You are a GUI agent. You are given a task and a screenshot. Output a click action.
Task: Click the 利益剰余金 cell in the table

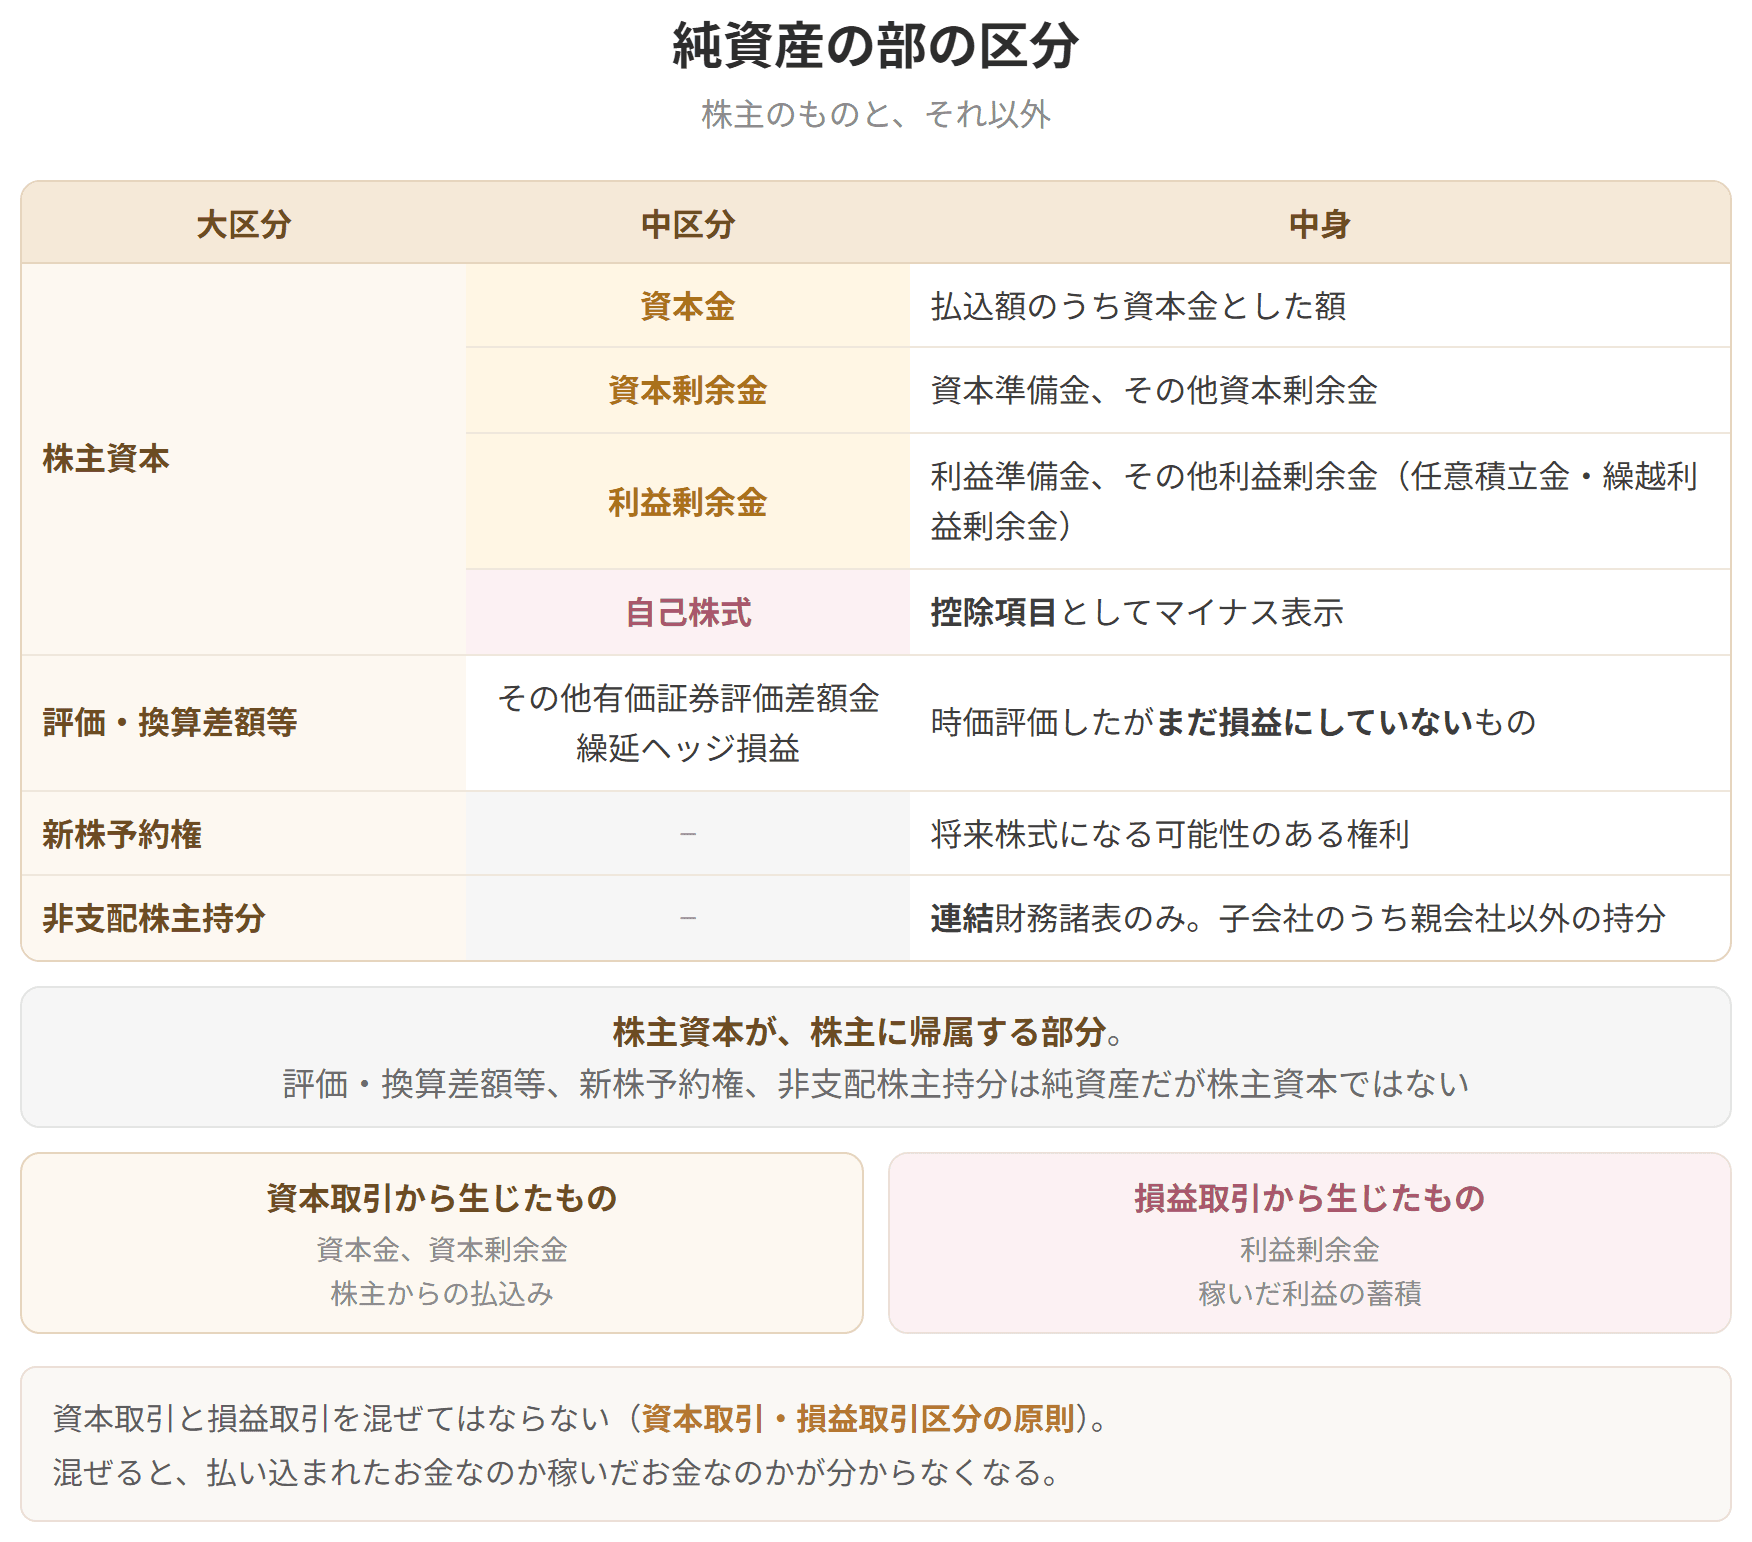[688, 502]
